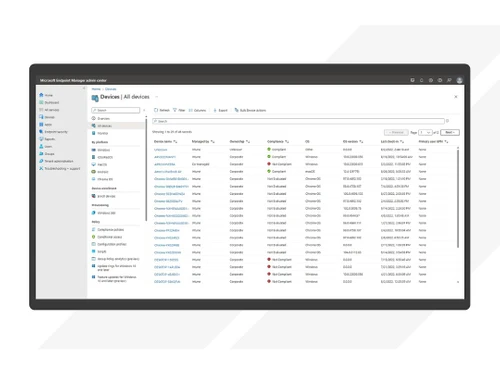The height and width of the screenshot is (375, 500).
Task: Sort by Last check-in column
Action: (393, 142)
